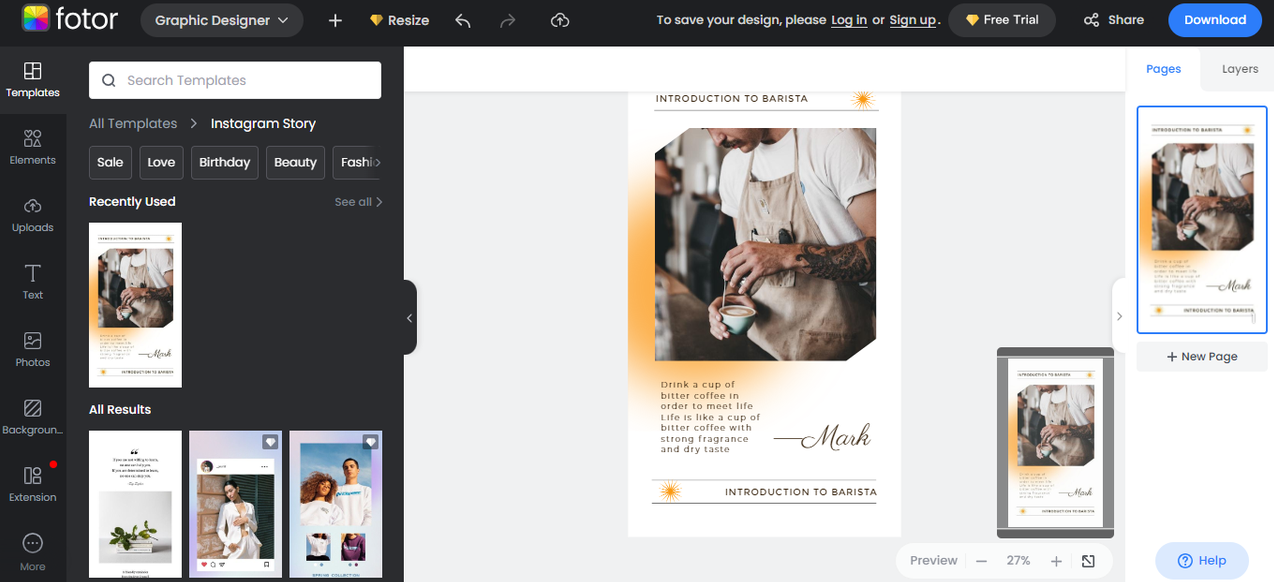Click the Preview button

tap(934, 561)
